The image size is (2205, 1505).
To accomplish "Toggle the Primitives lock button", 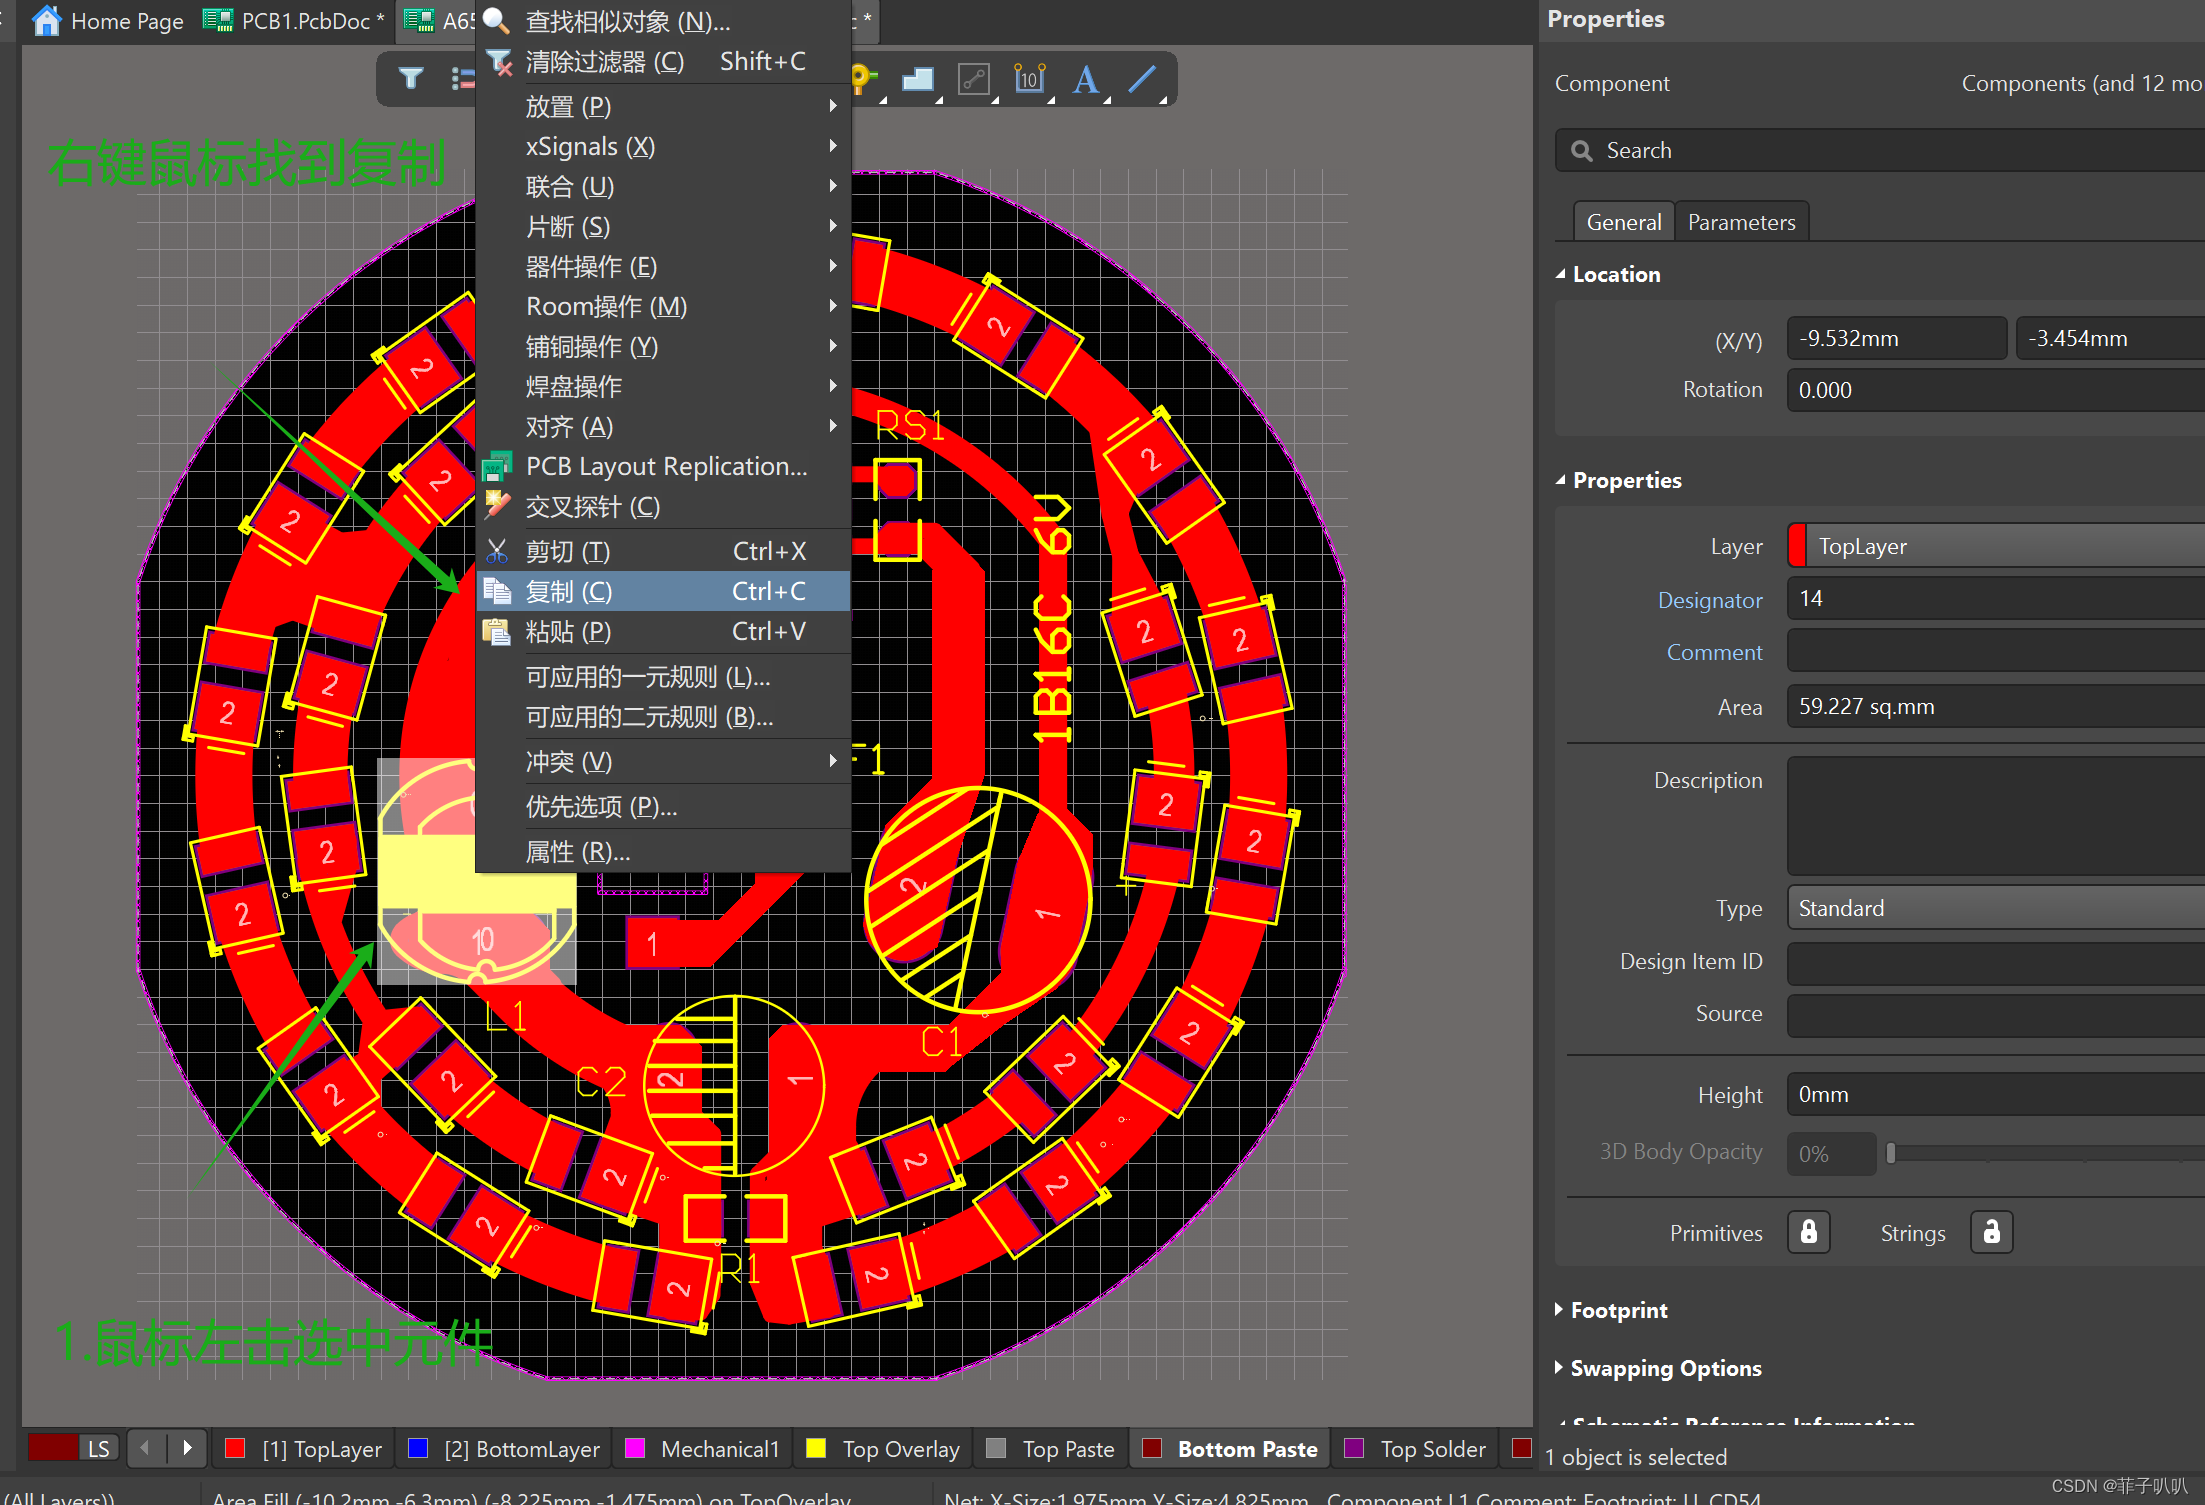I will click(x=1808, y=1232).
